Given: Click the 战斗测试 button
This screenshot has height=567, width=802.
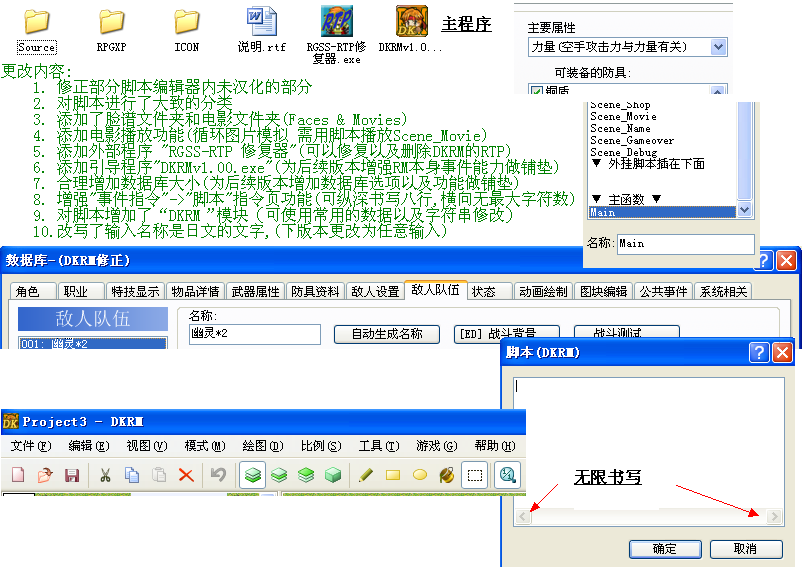Looking at the screenshot, I should pos(627,332).
